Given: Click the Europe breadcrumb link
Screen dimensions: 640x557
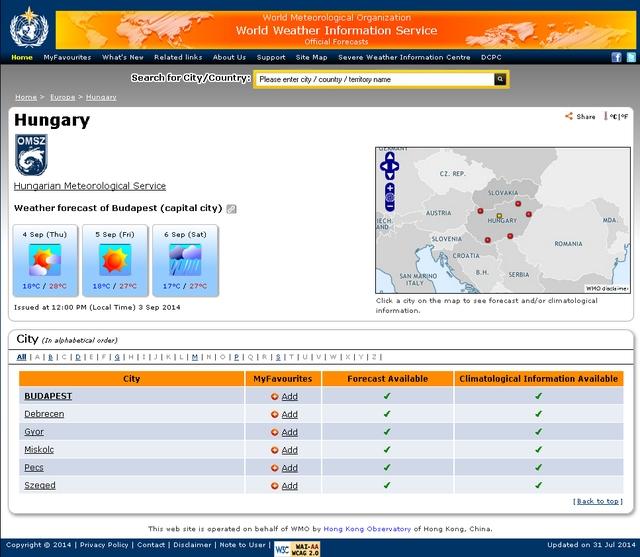Looking at the screenshot, I should click(x=62, y=97).
